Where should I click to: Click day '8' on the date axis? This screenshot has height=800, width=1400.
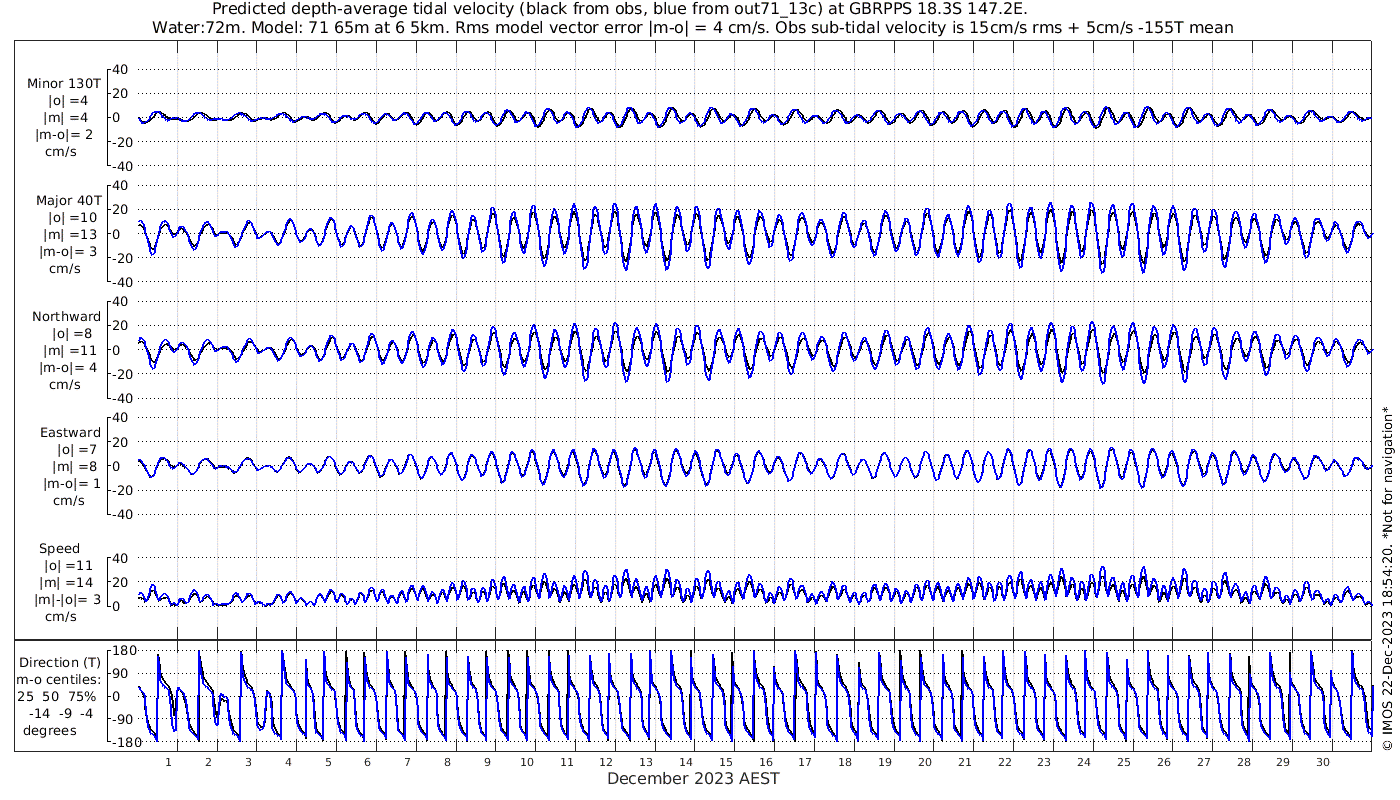(447, 762)
